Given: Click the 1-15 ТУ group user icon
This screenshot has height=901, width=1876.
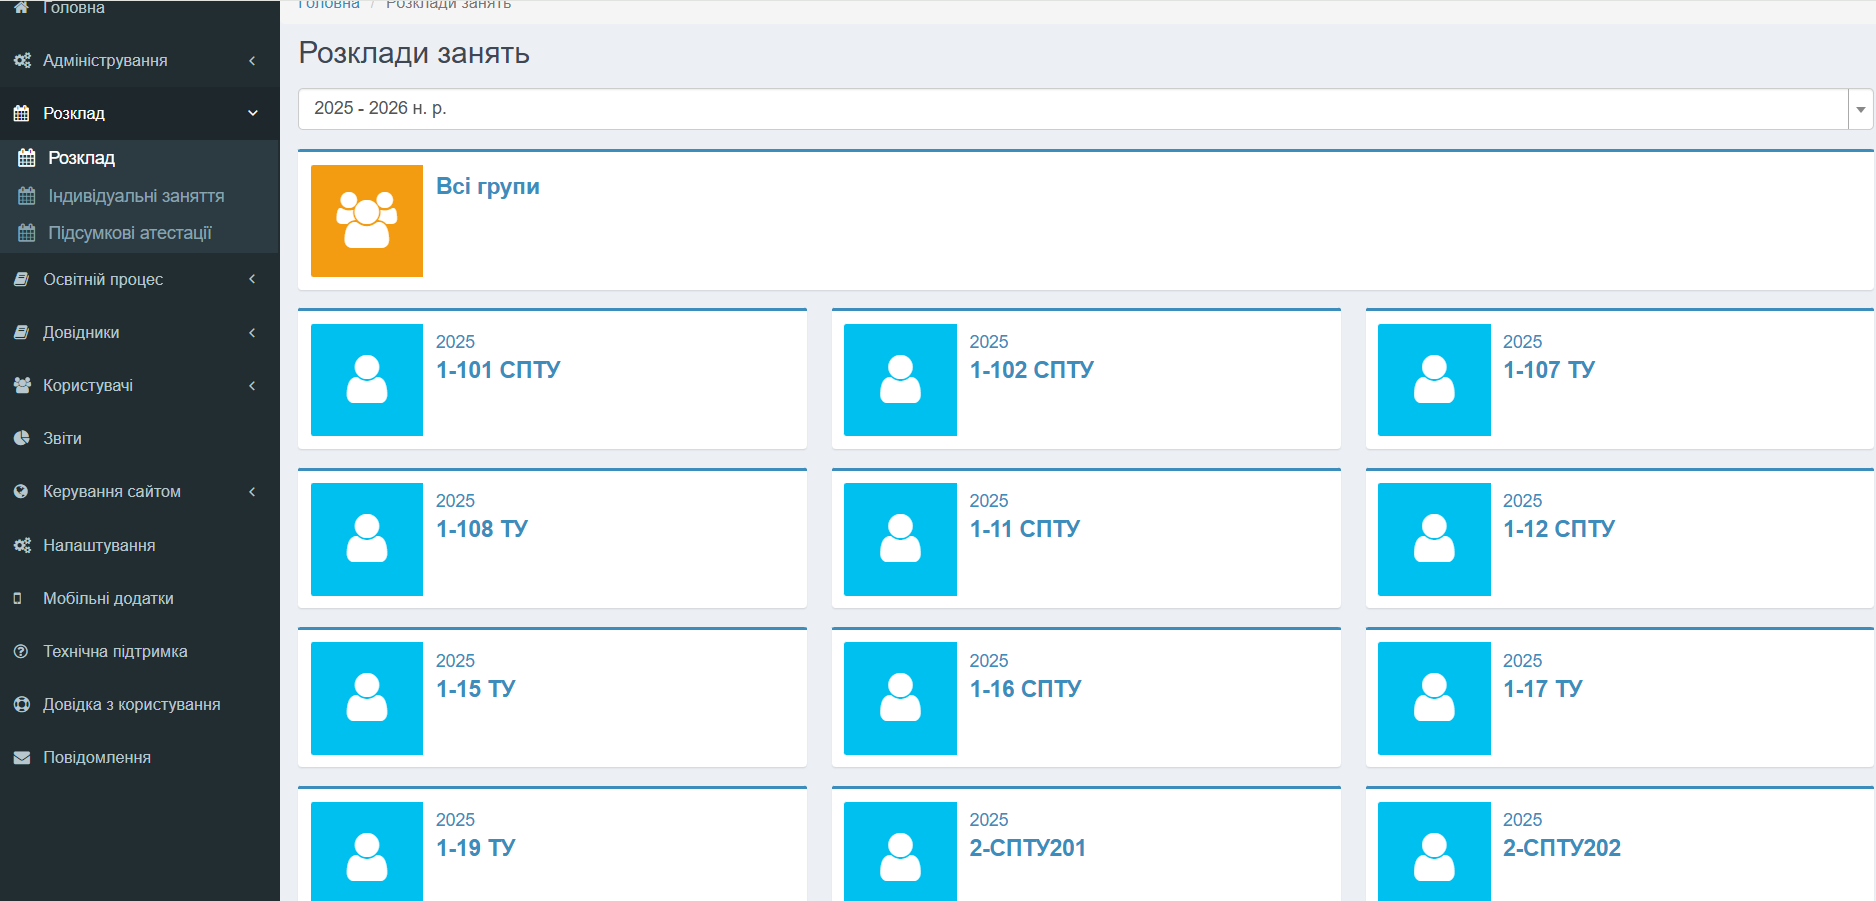Looking at the screenshot, I should tap(366, 698).
